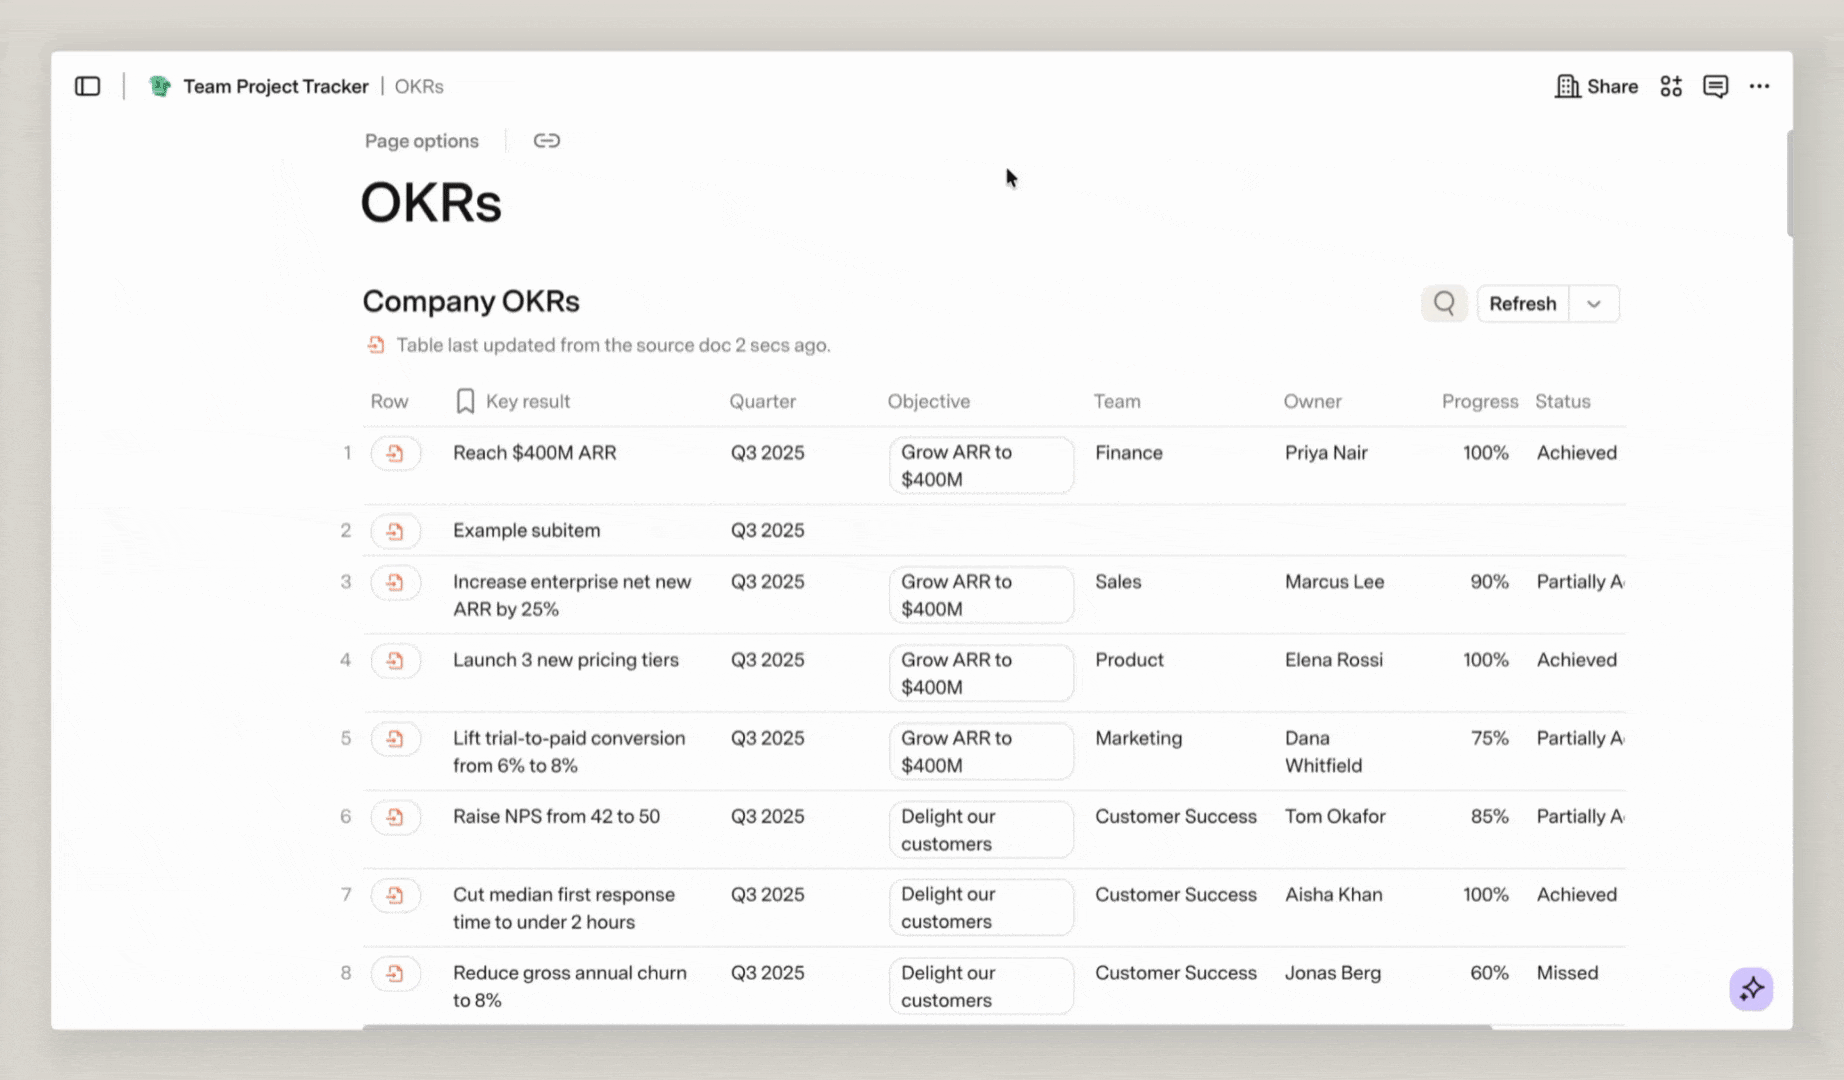Open row 5 source doc icon

(395, 739)
